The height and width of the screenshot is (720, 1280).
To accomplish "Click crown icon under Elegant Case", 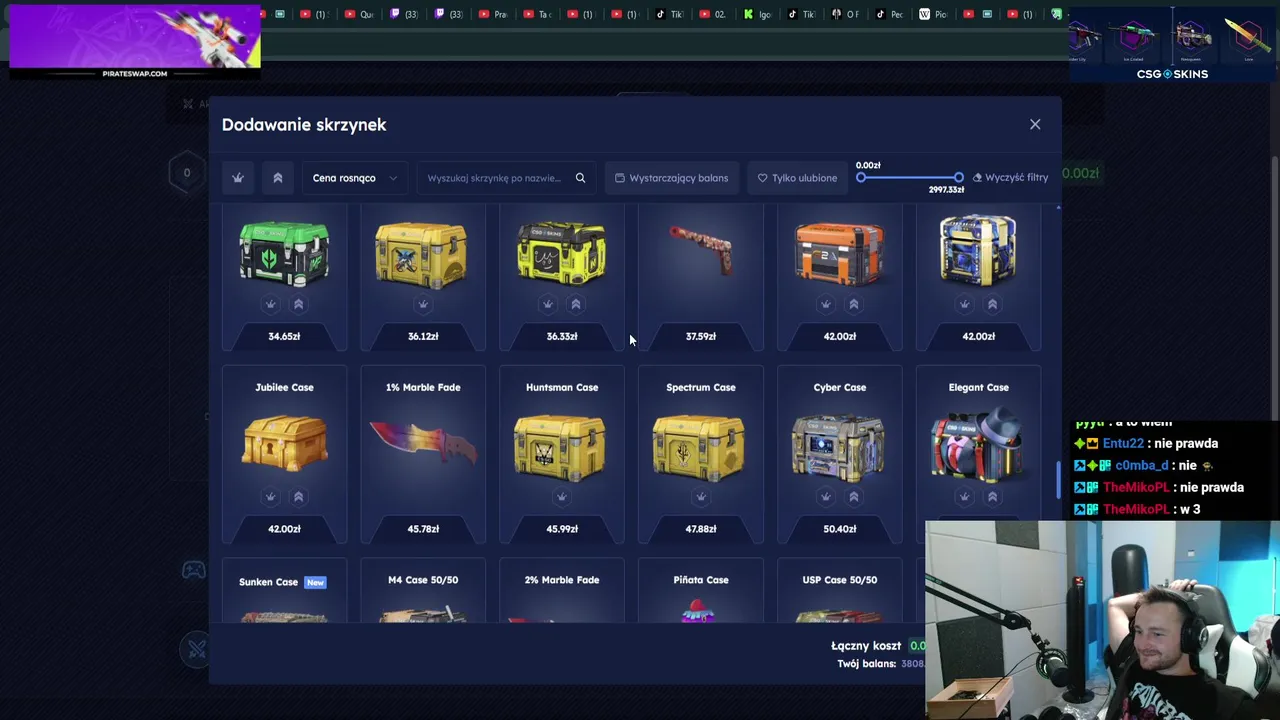I will pyautogui.click(x=965, y=496).
